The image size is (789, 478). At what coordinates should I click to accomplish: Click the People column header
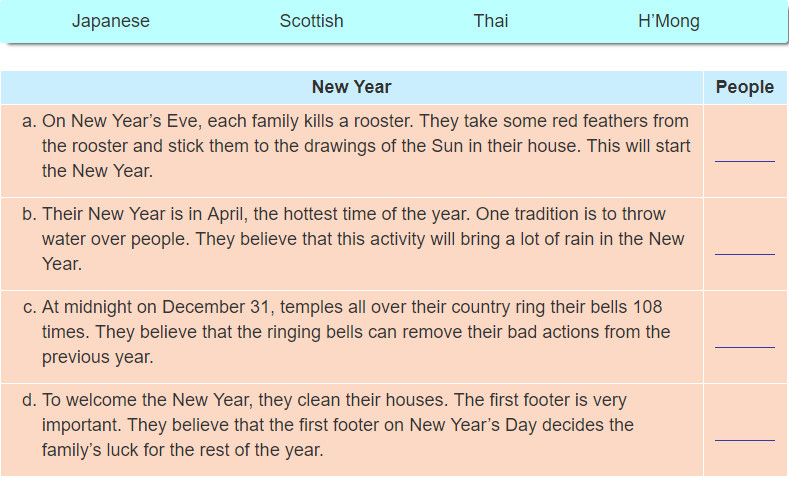(745, 87)
